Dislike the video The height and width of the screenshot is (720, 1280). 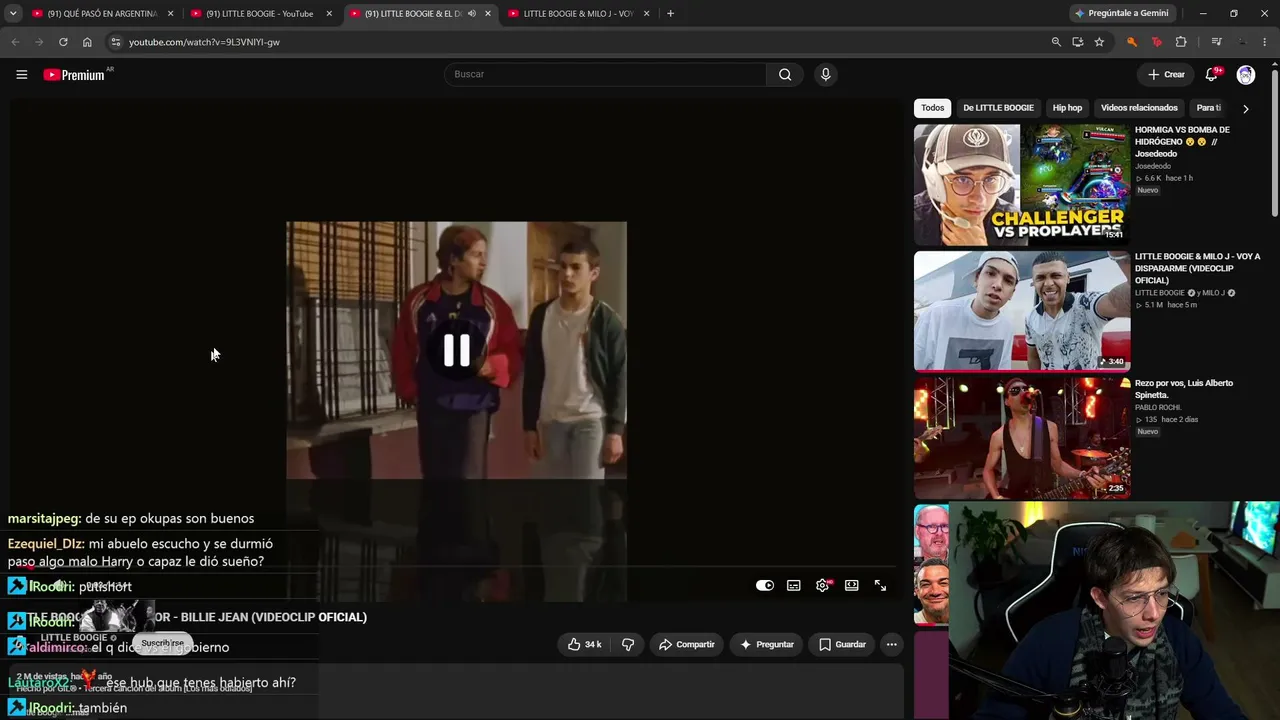[x=628, y=645]
